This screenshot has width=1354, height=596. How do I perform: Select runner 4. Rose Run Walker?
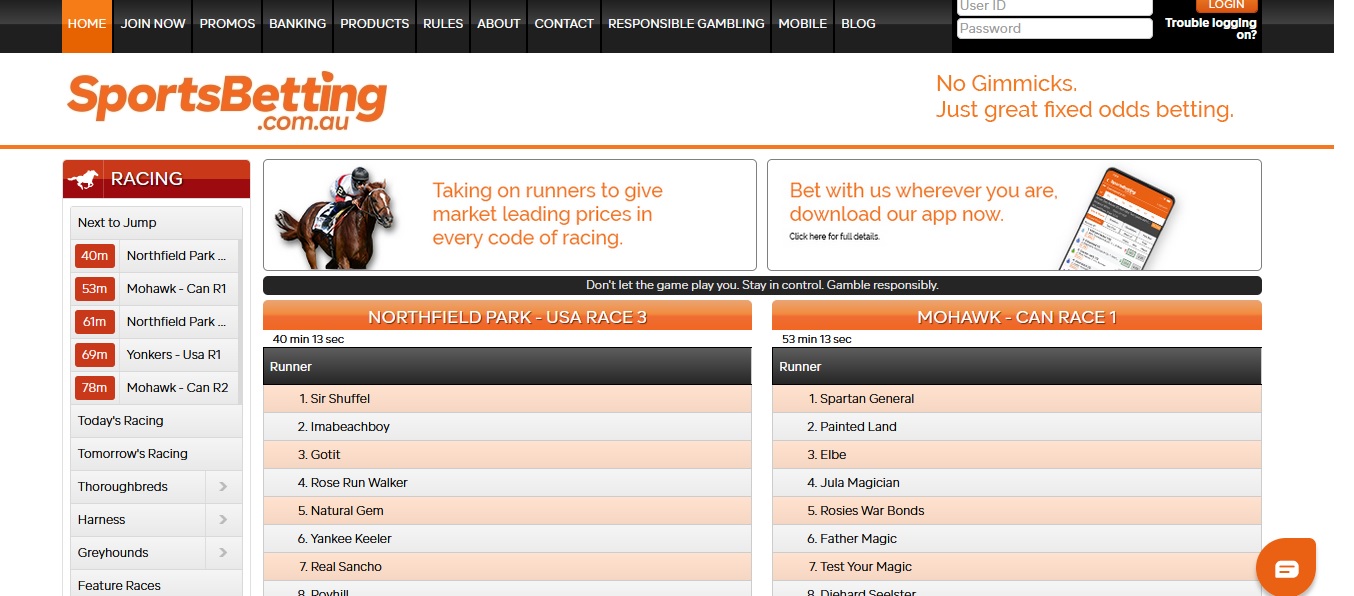507,483
